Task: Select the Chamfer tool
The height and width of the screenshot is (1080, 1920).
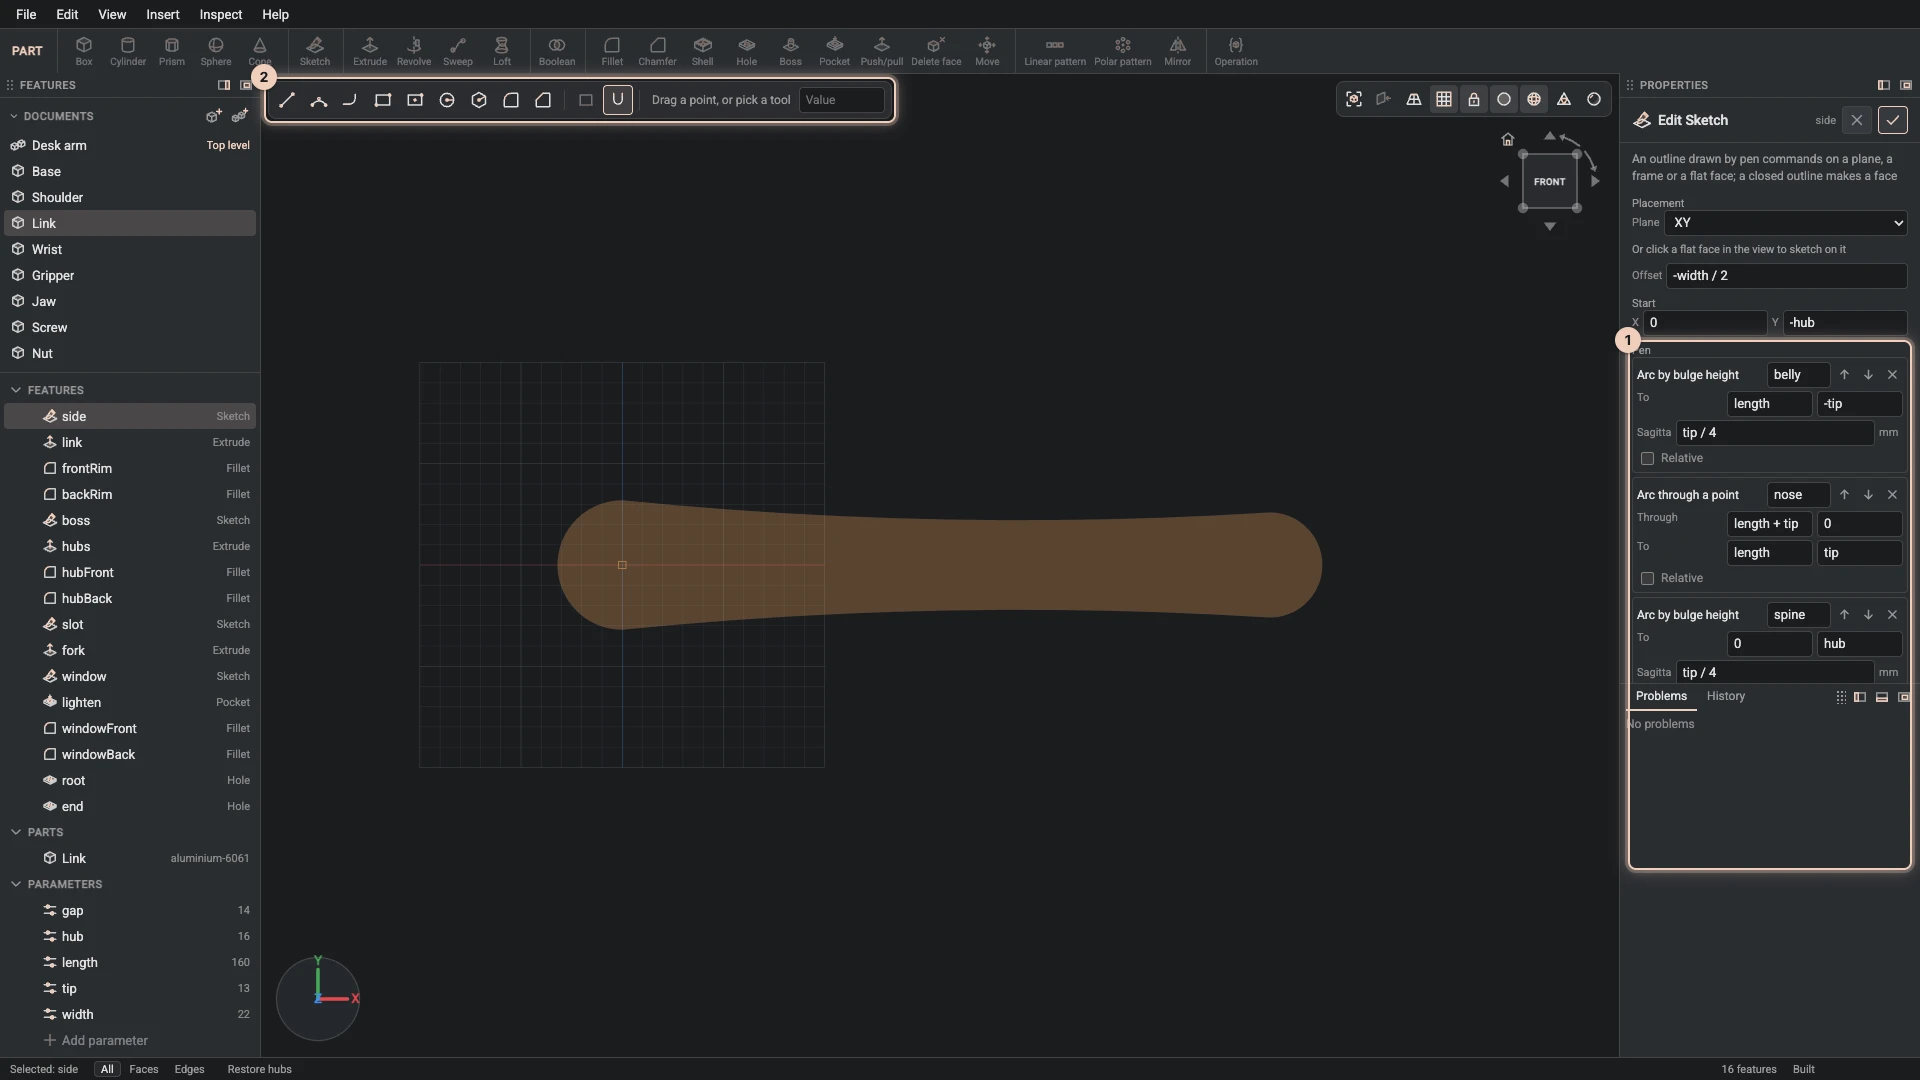Action: 657,51
